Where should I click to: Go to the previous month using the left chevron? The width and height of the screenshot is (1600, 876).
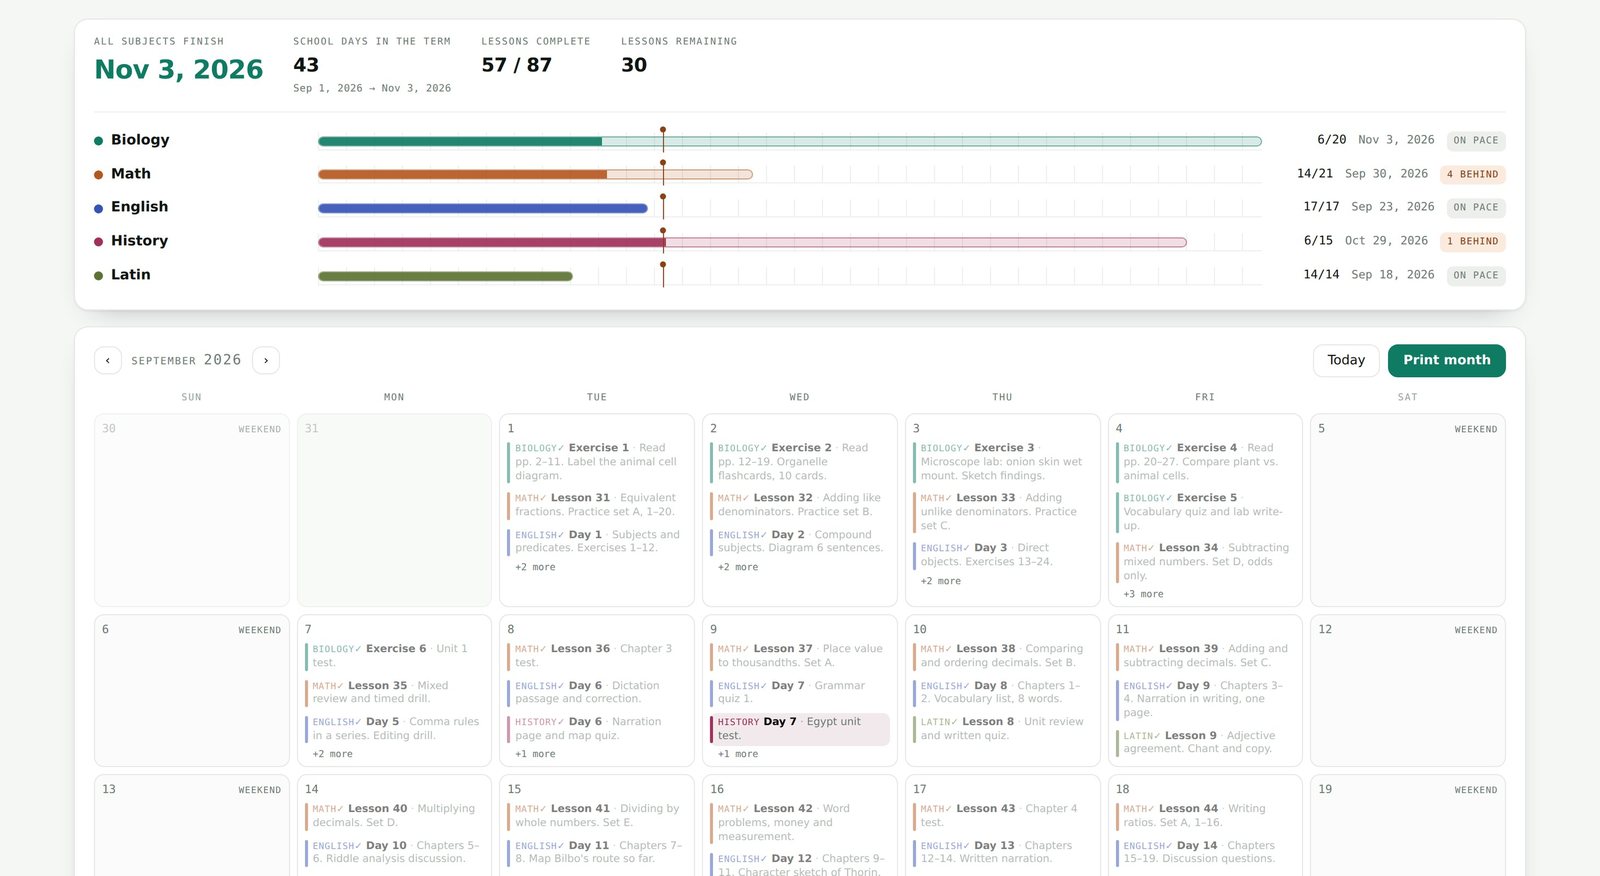(x=108, y=360)
